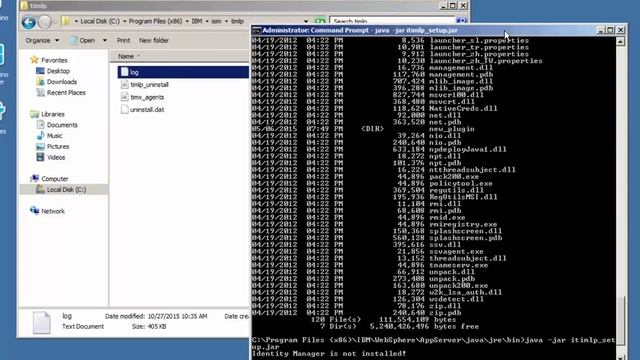This screenshot has width=640, height=360.
Task: Click the Open toolbar icon
Action: (73, 40)
